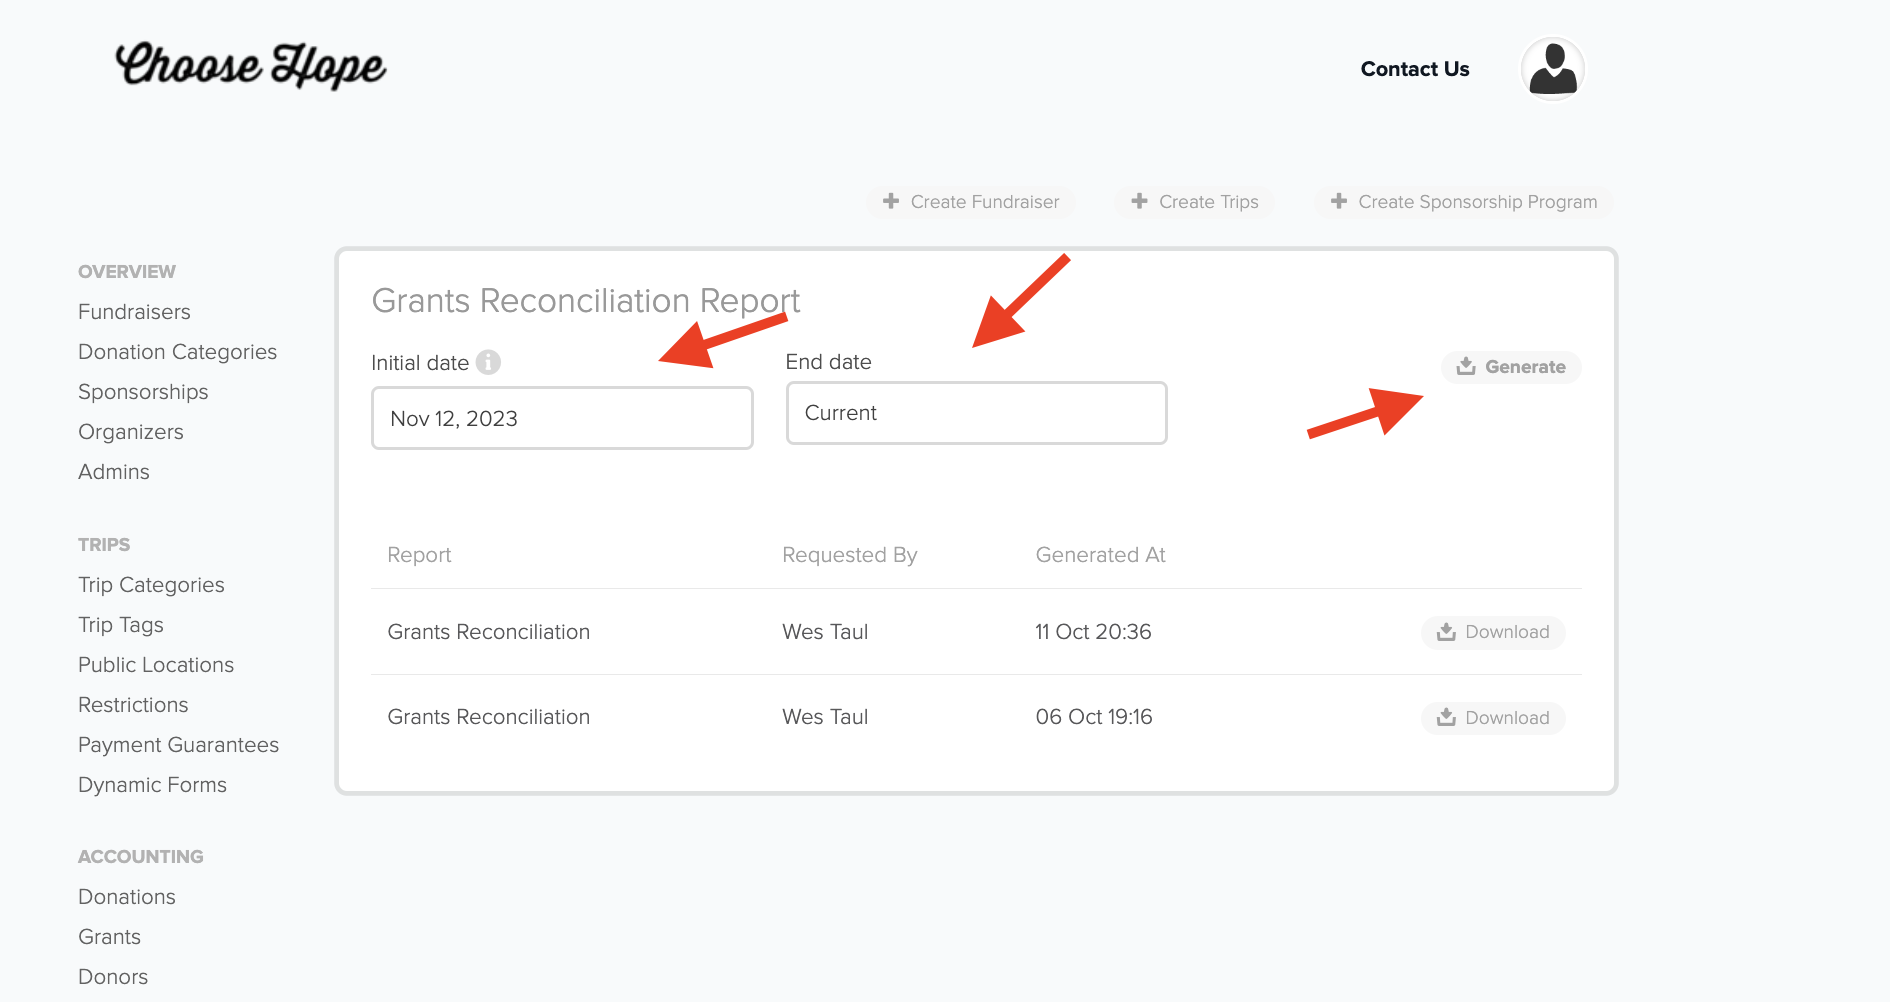Open the user profile avatar icon

point(1553,69)
